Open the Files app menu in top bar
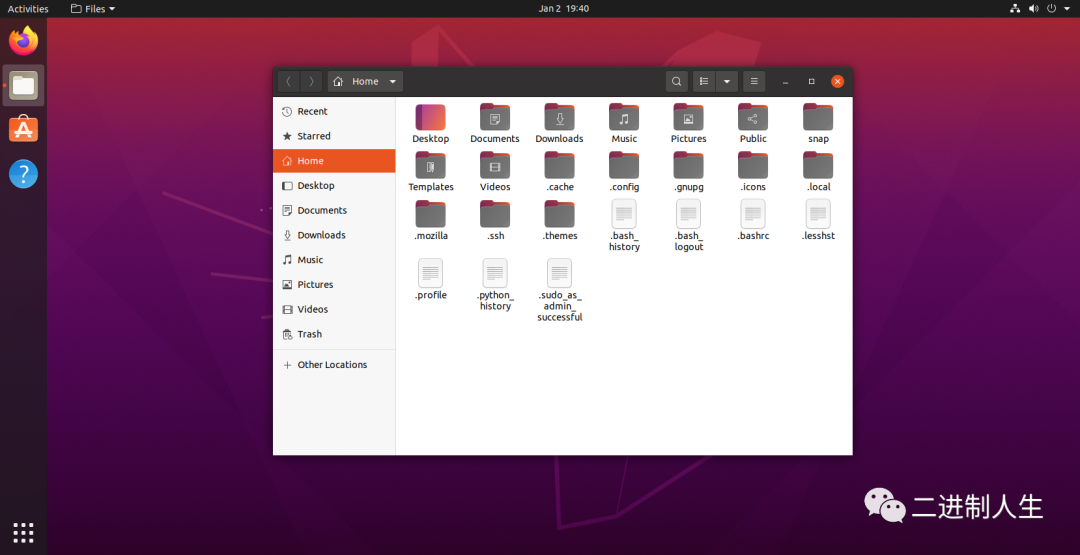1080x555 pixels. (x=93, y=9)
